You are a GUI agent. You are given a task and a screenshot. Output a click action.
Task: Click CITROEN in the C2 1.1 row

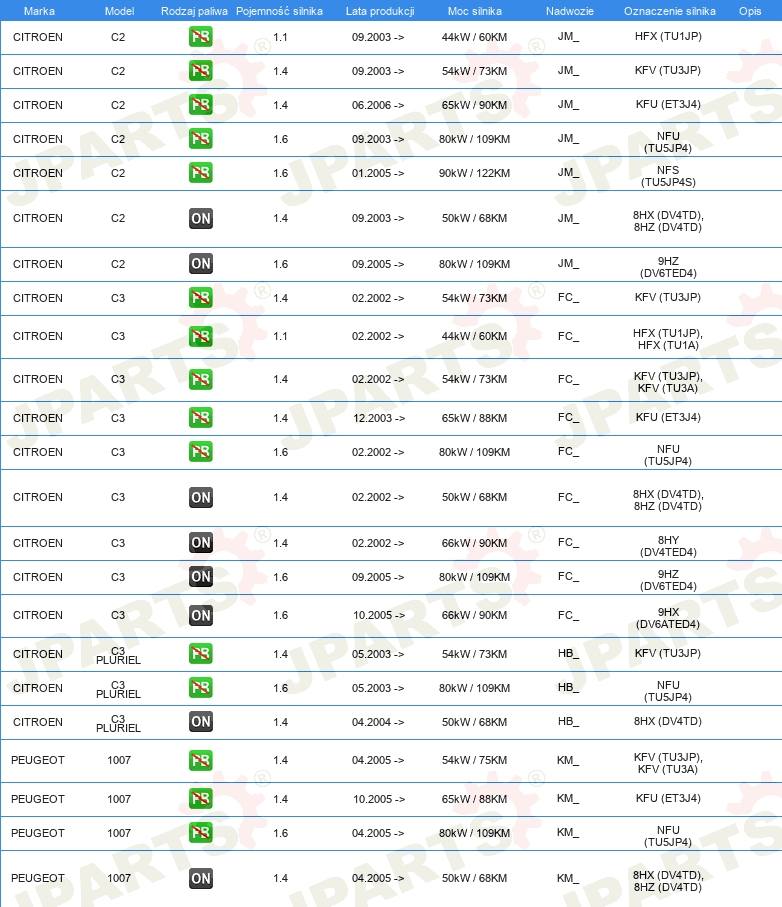click(x=38, y=37)
